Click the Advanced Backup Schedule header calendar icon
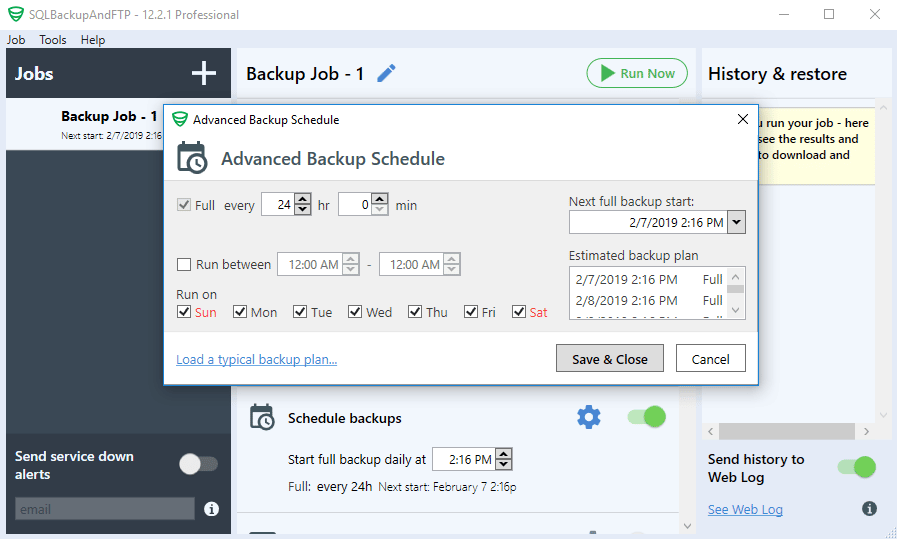Viewport: 897px width, 539px height. click(192, 157)
